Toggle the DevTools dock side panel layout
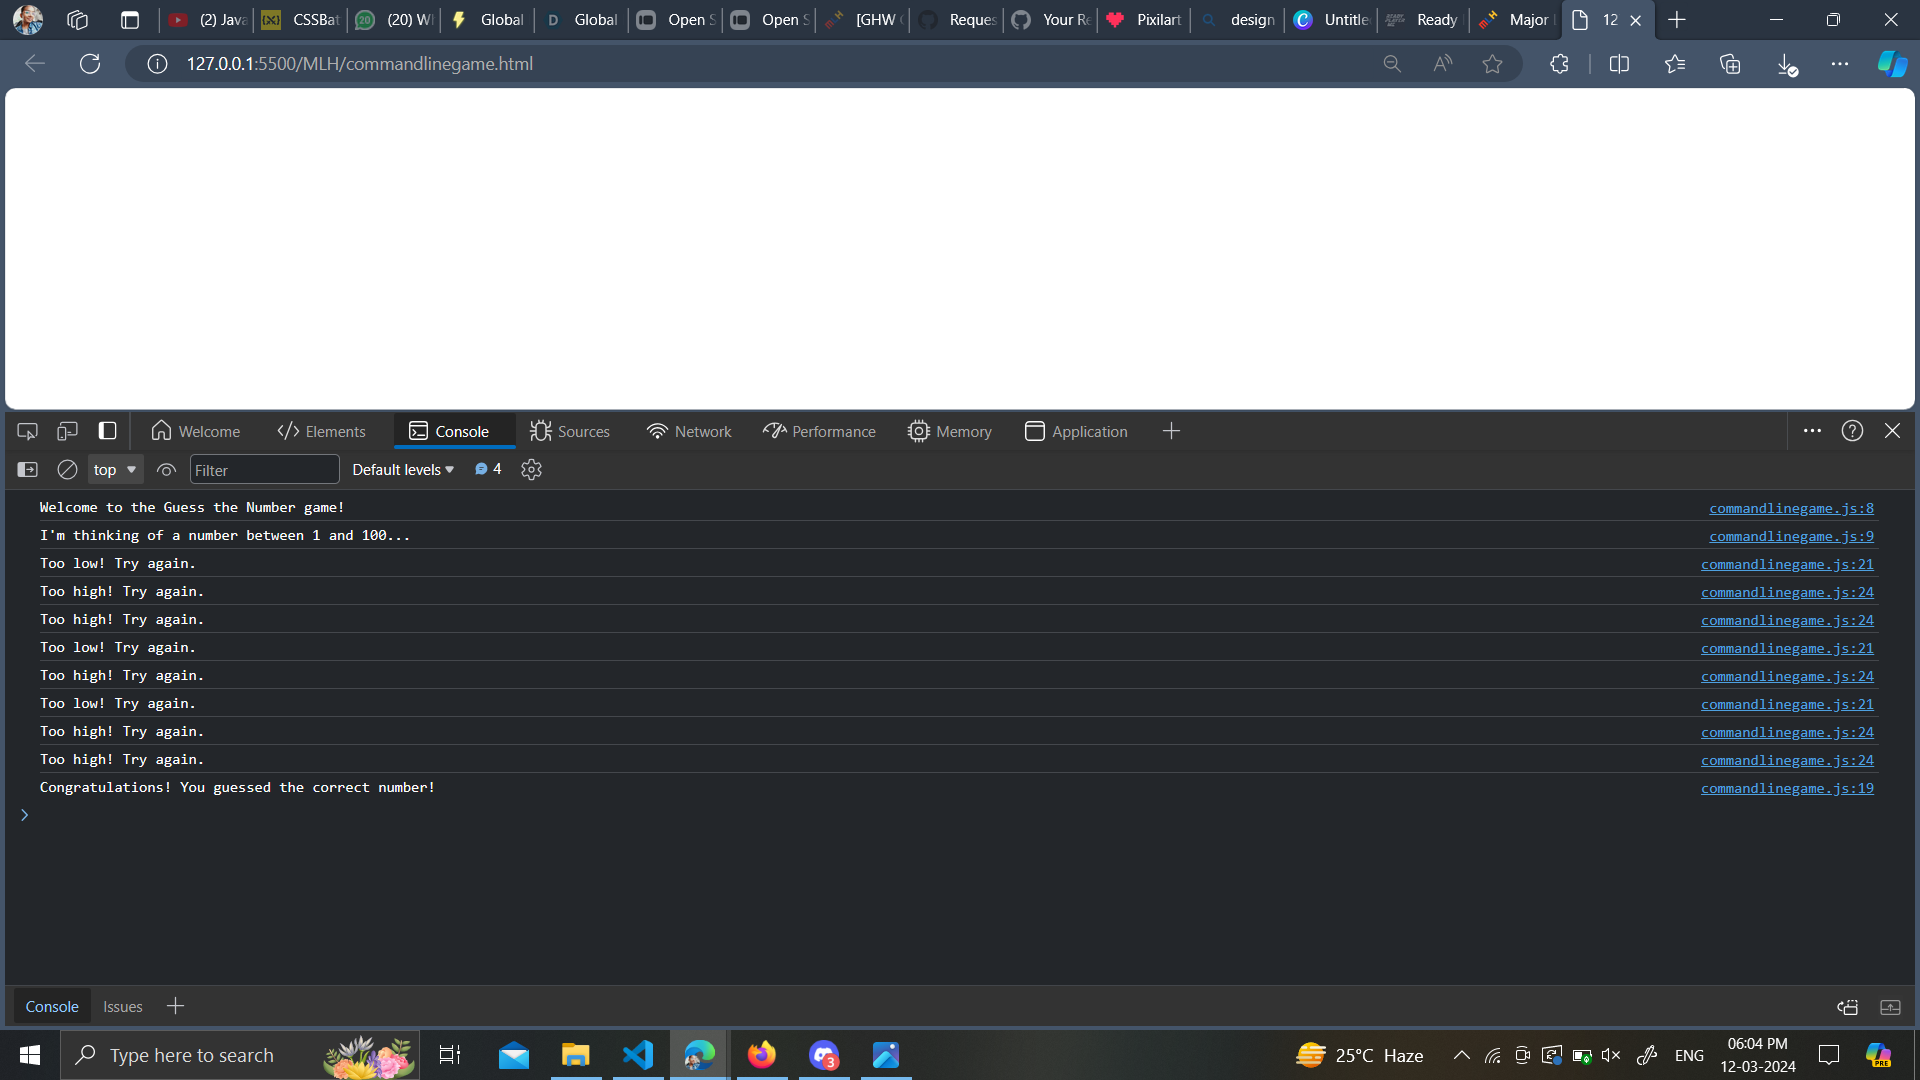The image size is (1920, 1080). point(107,431)
